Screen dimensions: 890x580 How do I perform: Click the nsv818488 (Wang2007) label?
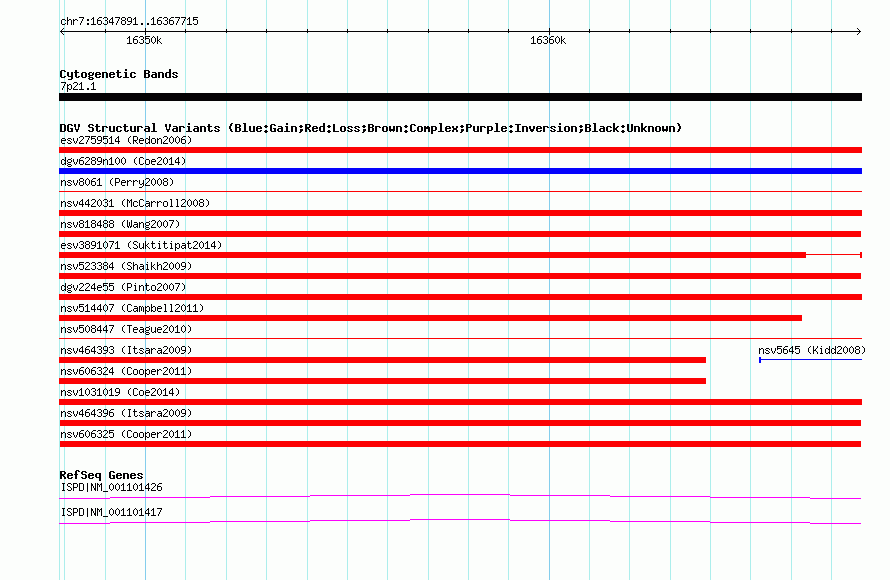tap(120, 224)
